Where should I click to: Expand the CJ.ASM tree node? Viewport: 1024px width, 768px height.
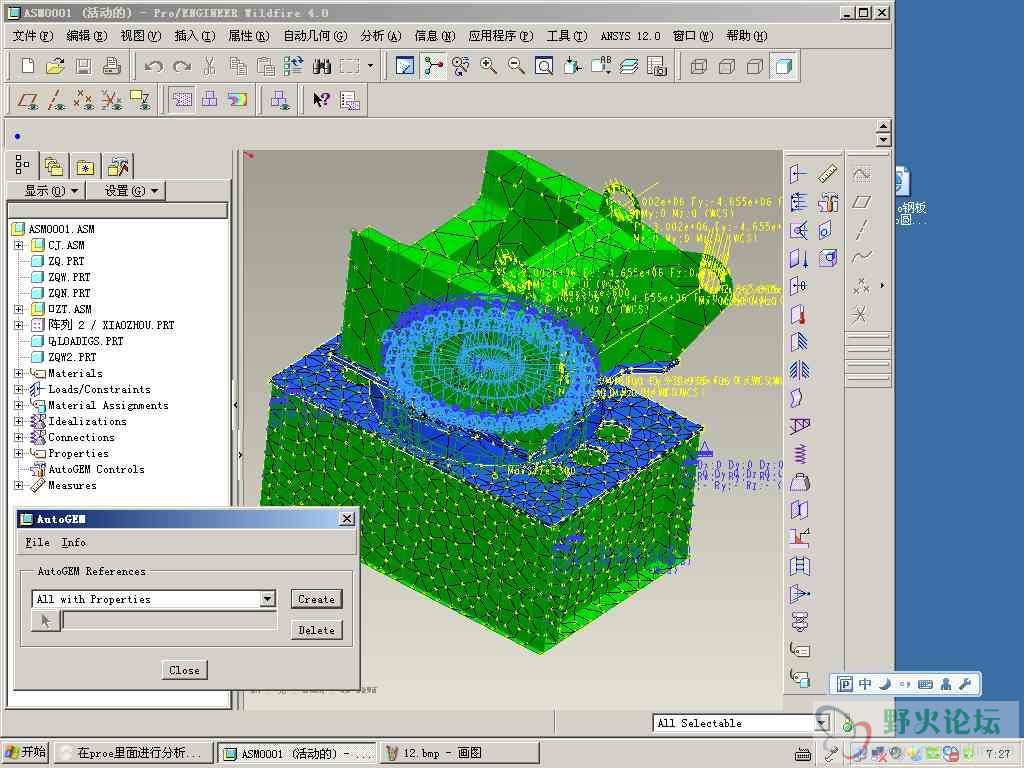pos(19,245)
